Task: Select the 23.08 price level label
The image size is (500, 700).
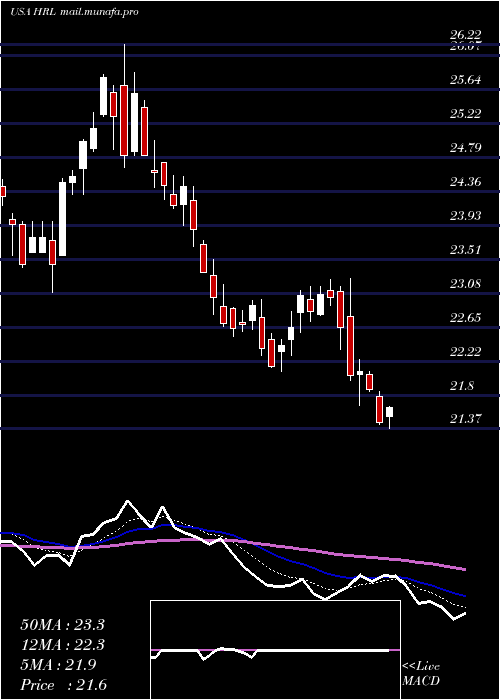Action: pos(467,284)
